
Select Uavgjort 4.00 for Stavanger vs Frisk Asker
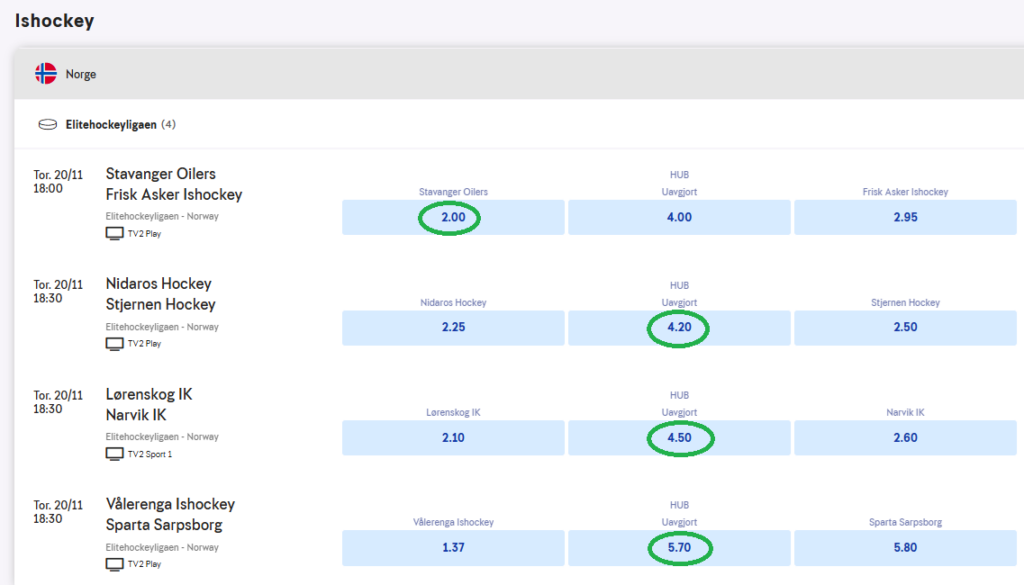pyautogui.click(x=679, y=217)
